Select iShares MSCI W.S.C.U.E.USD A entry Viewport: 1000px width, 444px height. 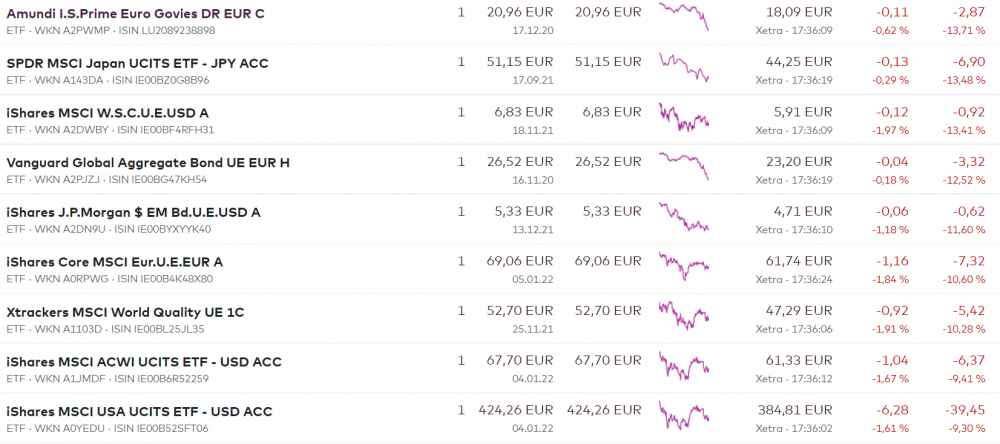point(107,113)
